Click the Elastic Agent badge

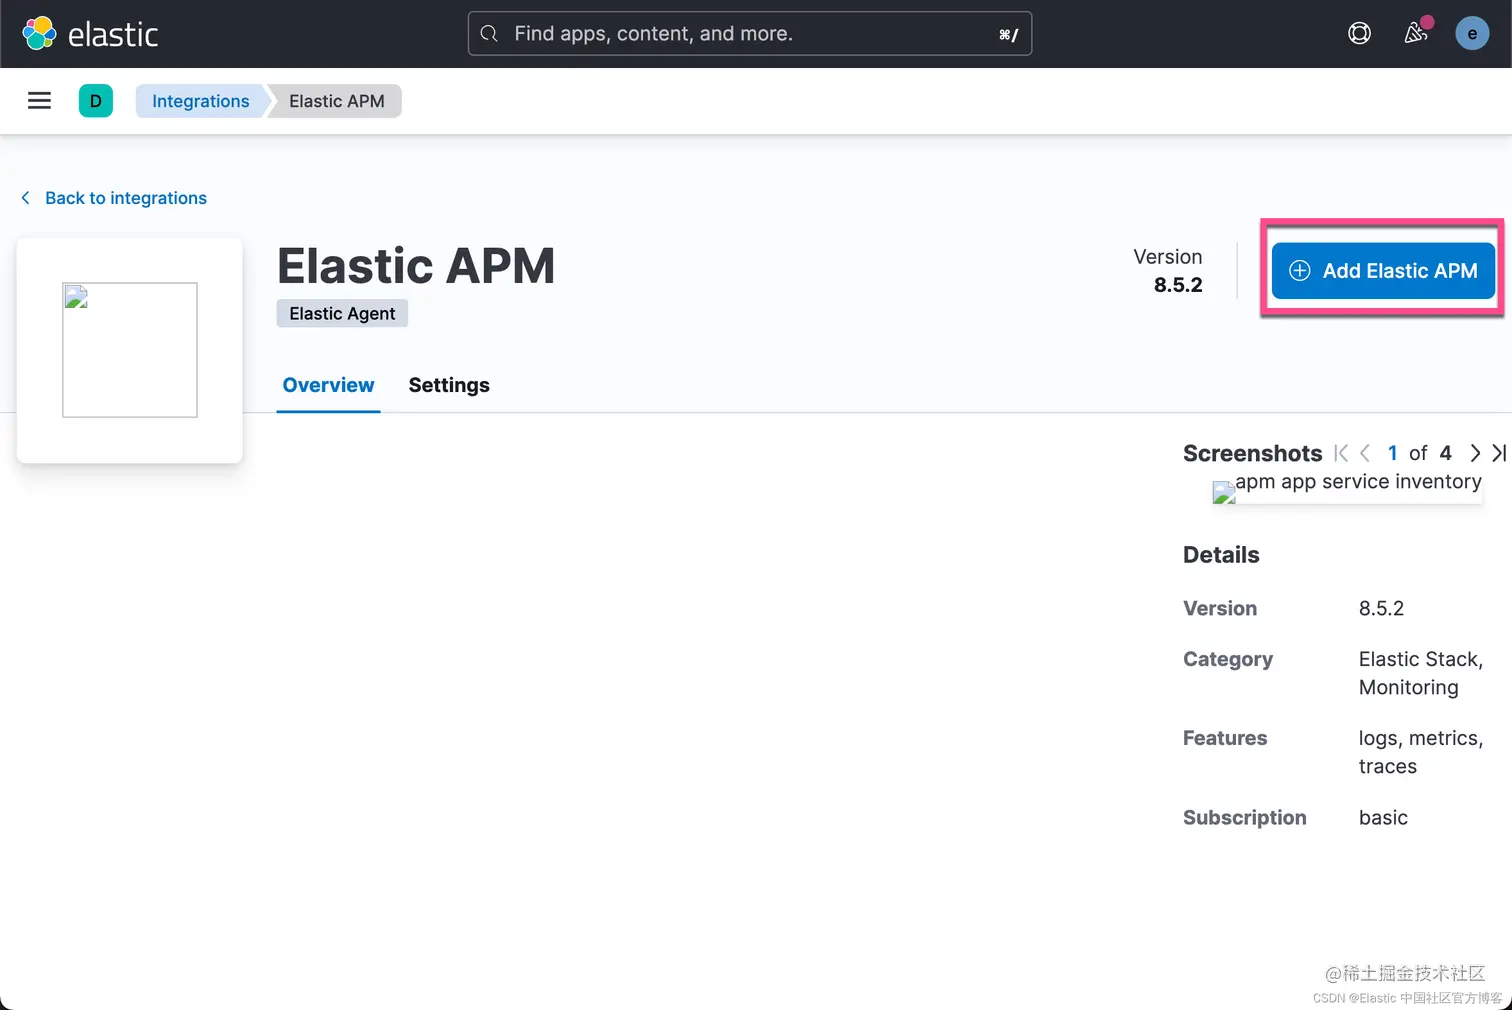tap(342, 313)
